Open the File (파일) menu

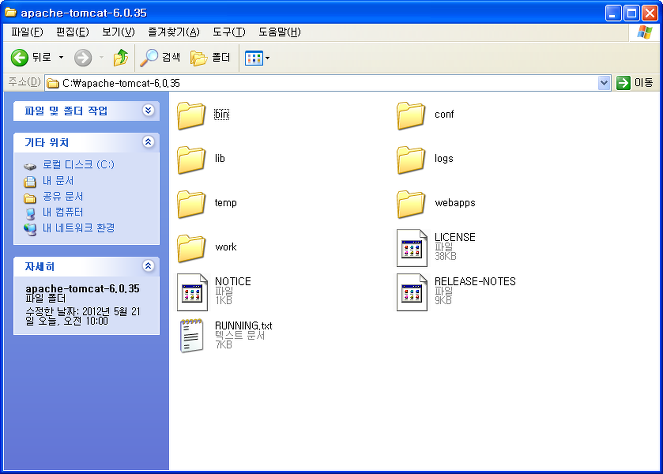(x=27, y=32)
